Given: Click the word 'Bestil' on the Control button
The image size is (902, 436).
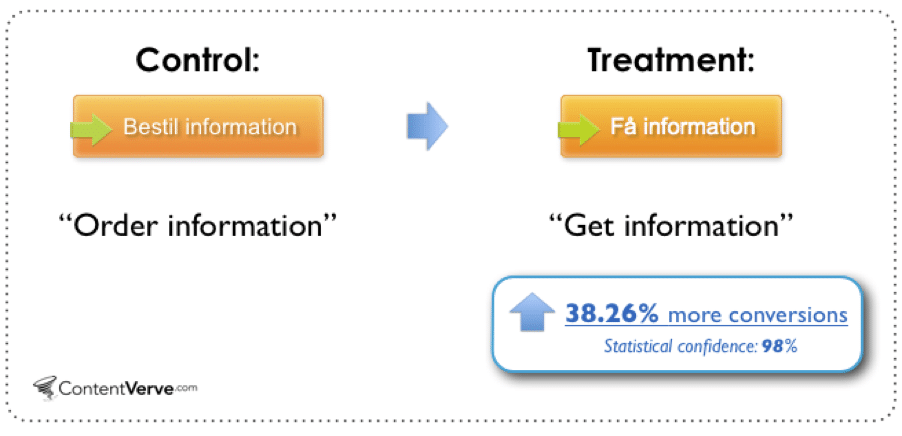Looking at the screenshot, I should pyautogui.click(x=146, y=128).
